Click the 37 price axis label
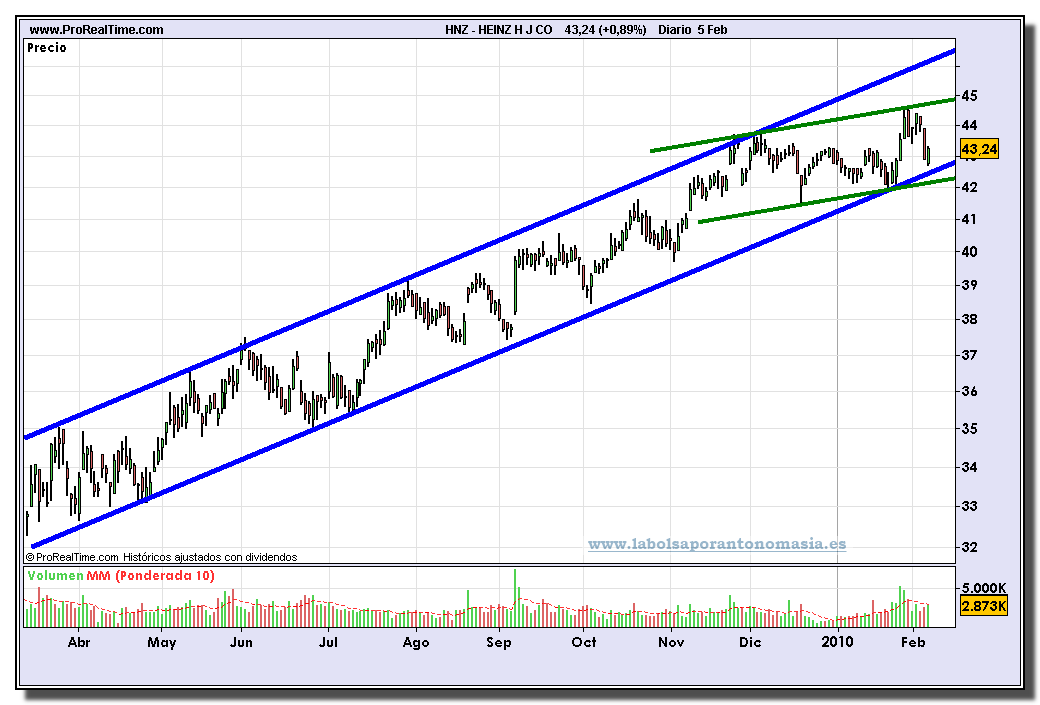 pyautogui.click(x=970, y=355)
